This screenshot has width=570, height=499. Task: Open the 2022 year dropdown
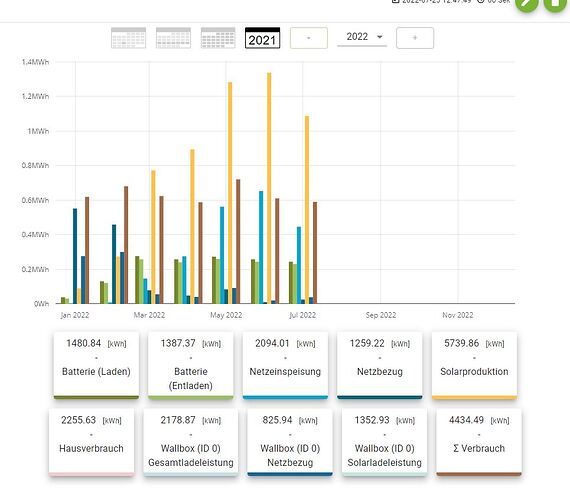click(362, 37)
